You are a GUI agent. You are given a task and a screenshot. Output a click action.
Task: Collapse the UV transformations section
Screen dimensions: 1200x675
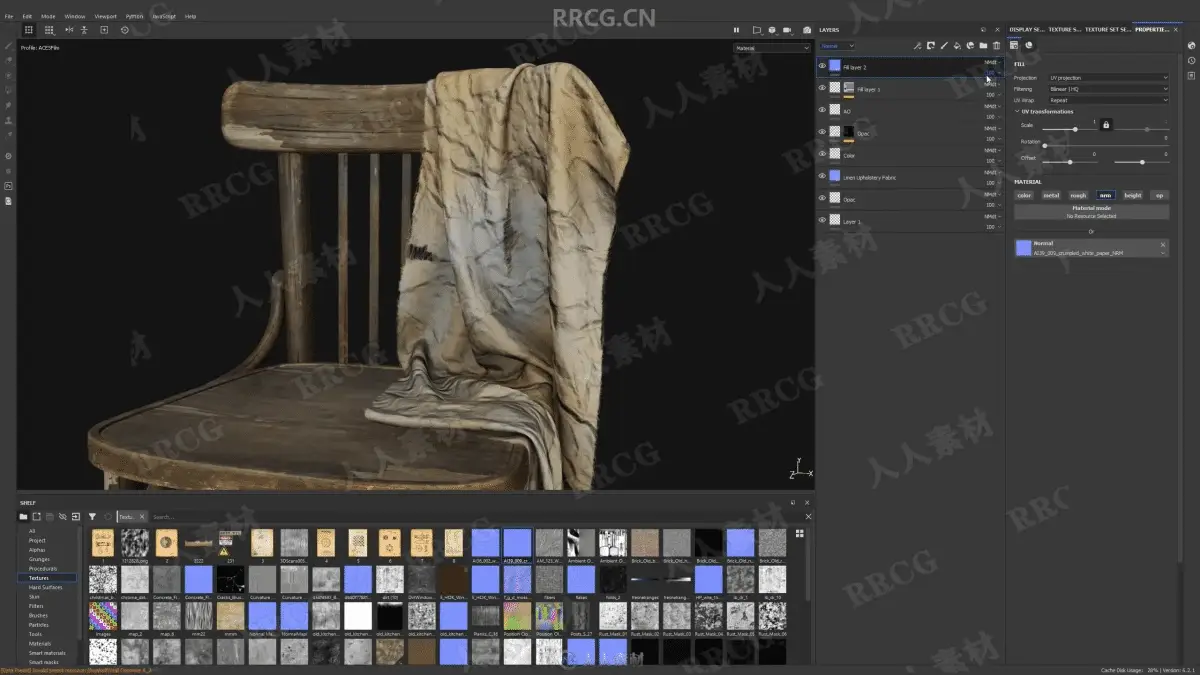[1018, 112]
